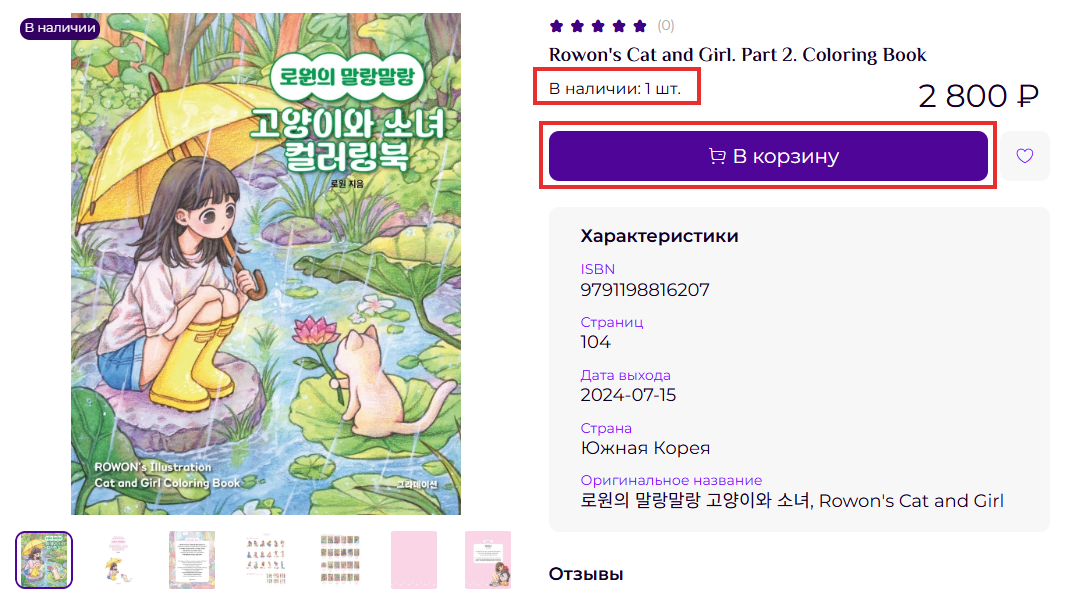The height and width of the screenshot is (599, 1070).
Task: View the description page thumbnail
Action: (x=192, y=560)
